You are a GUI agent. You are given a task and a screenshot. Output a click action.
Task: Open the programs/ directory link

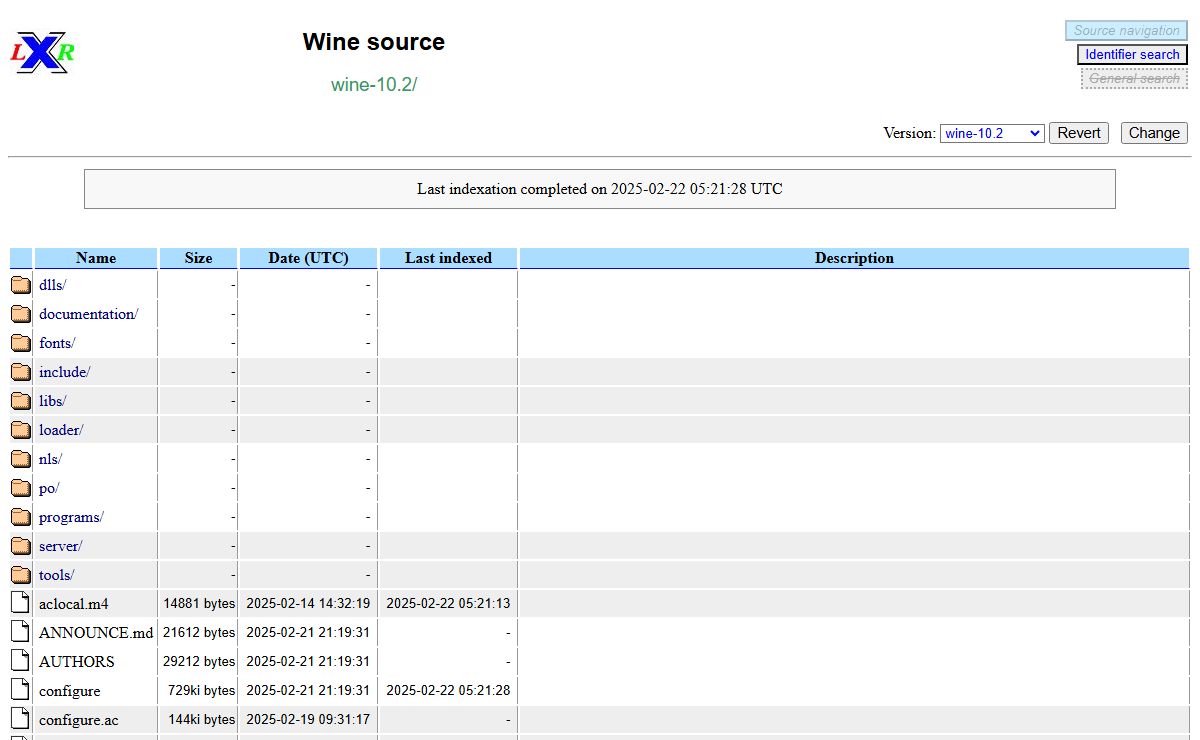71,517
